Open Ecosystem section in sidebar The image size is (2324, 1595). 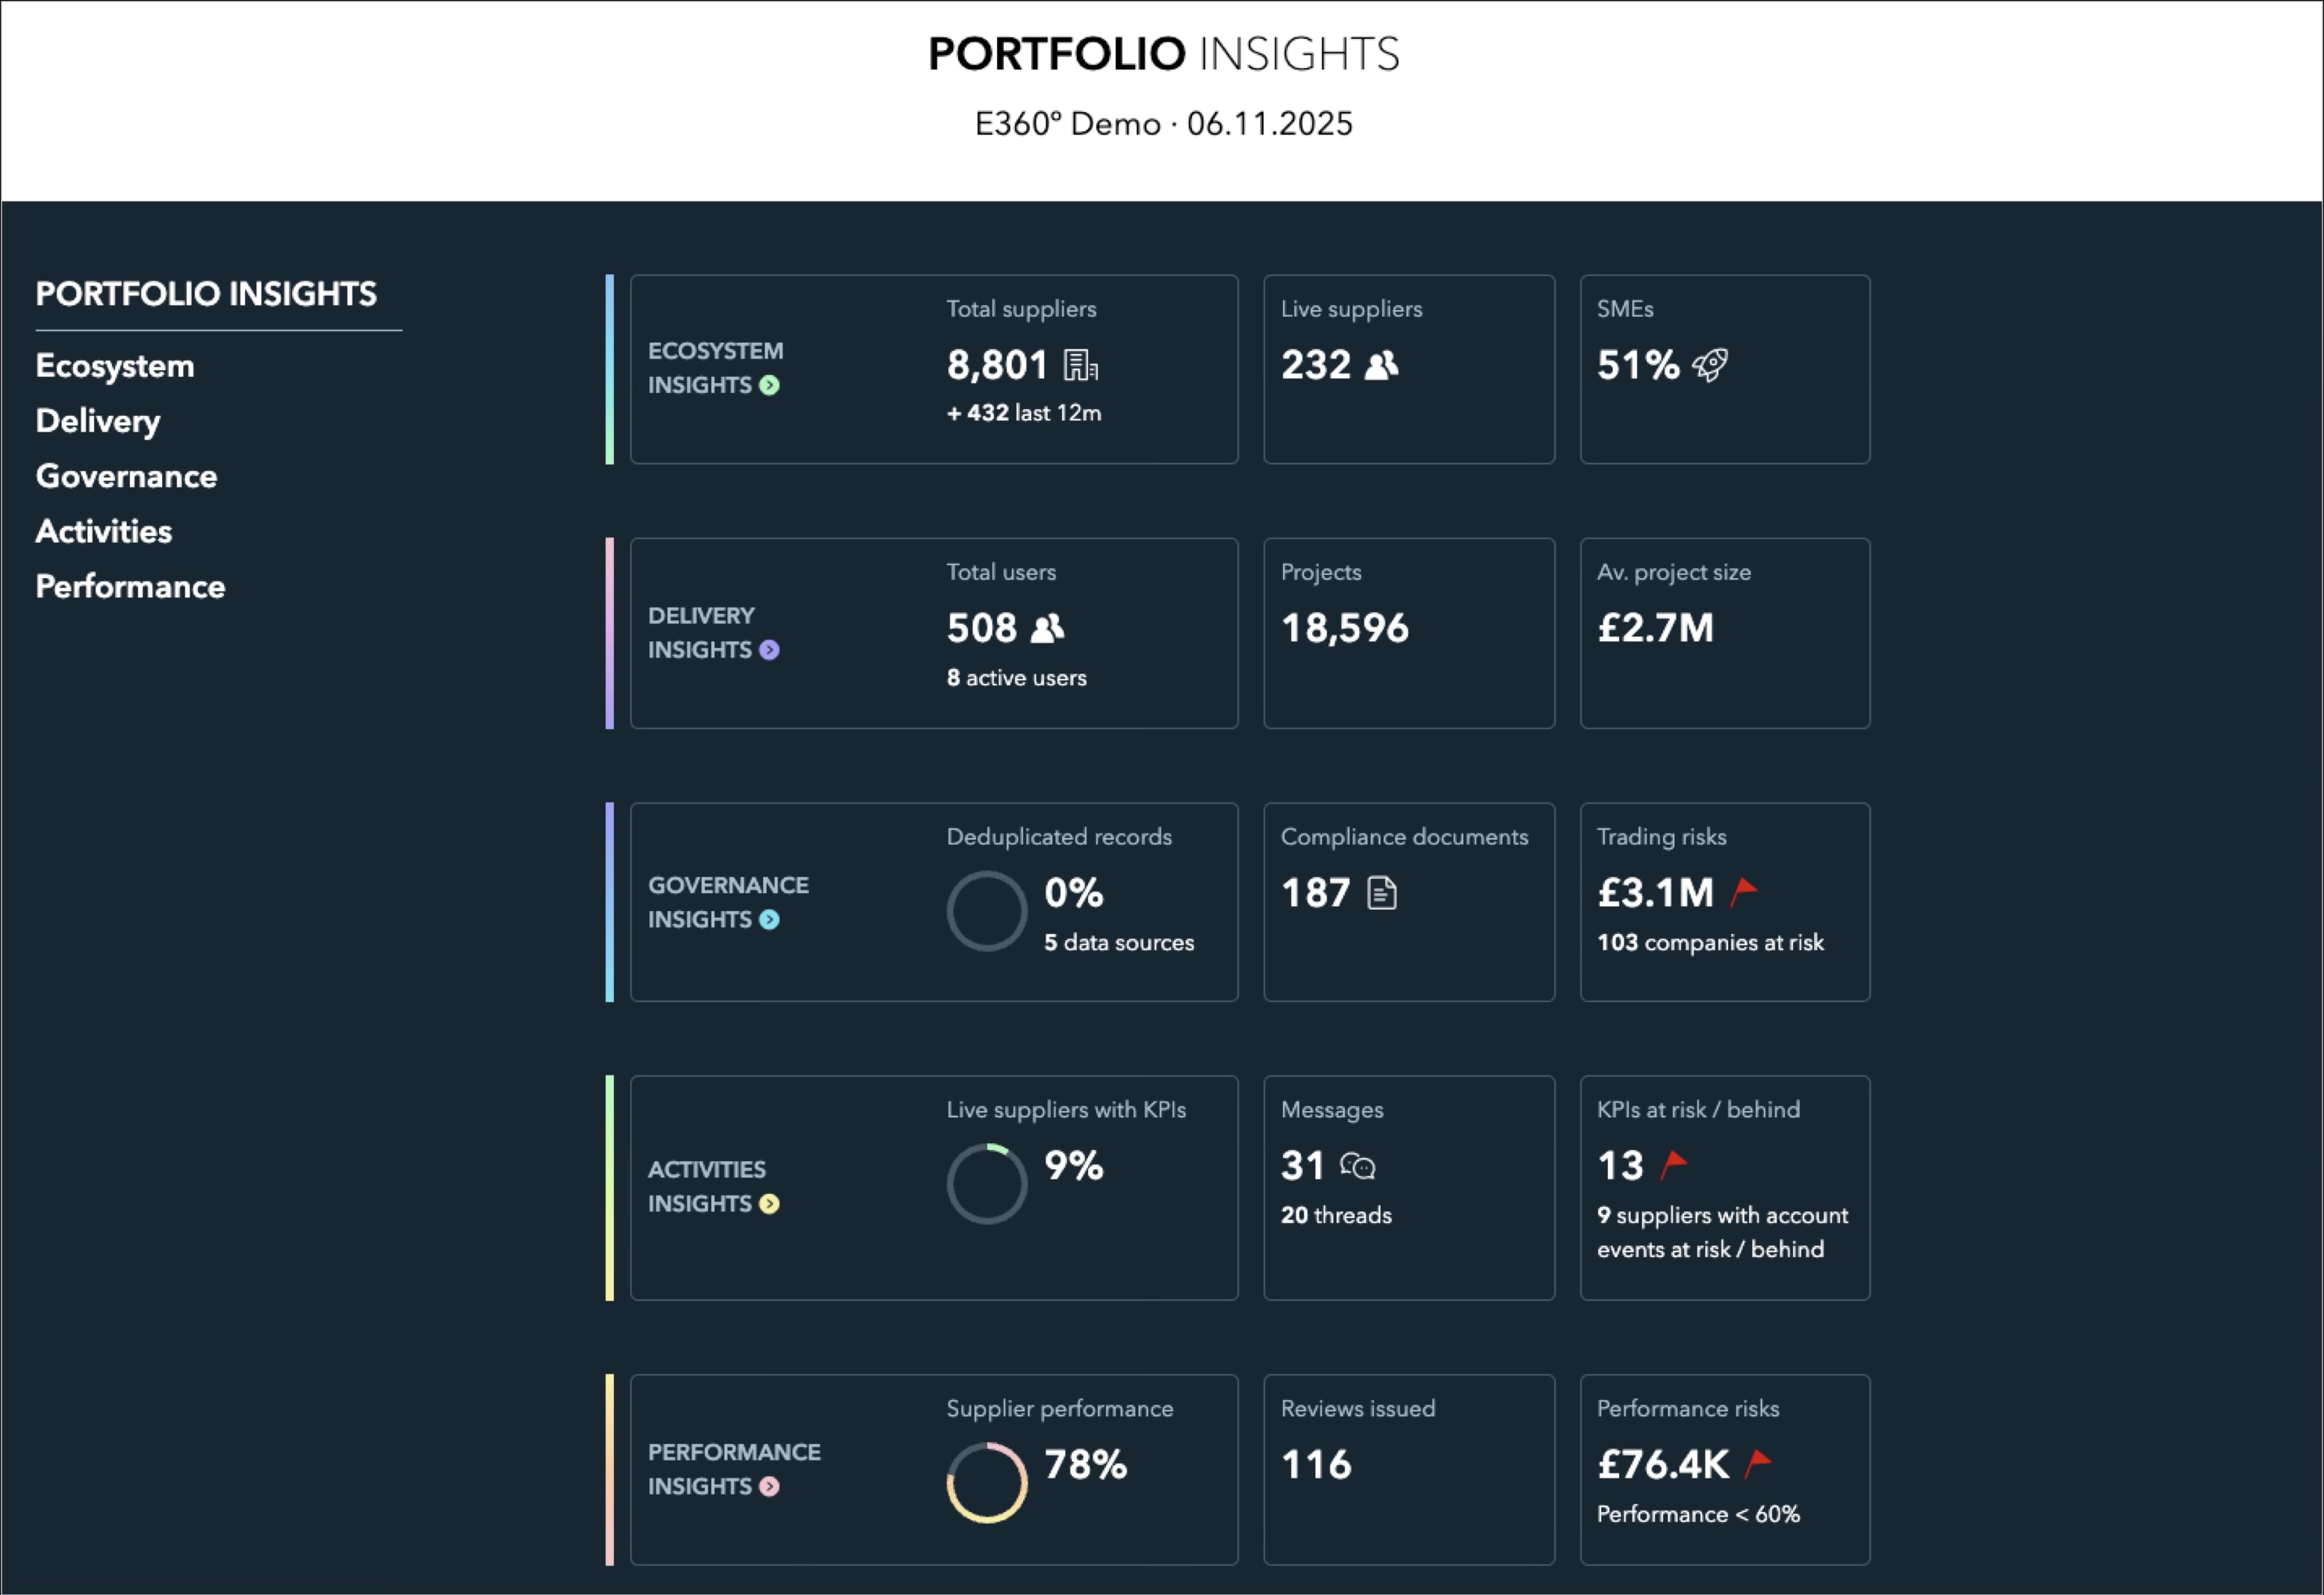click(115, 366)
